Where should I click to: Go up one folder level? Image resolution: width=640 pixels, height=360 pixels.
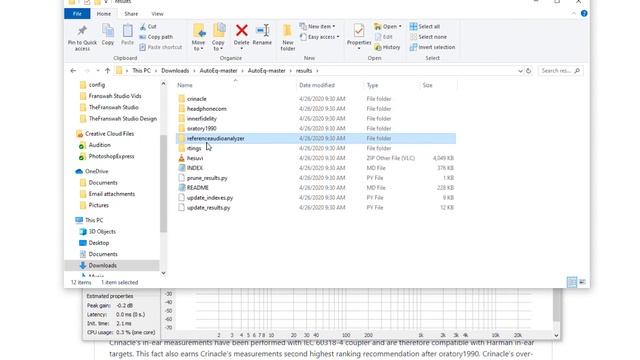(x=107, y=71)
